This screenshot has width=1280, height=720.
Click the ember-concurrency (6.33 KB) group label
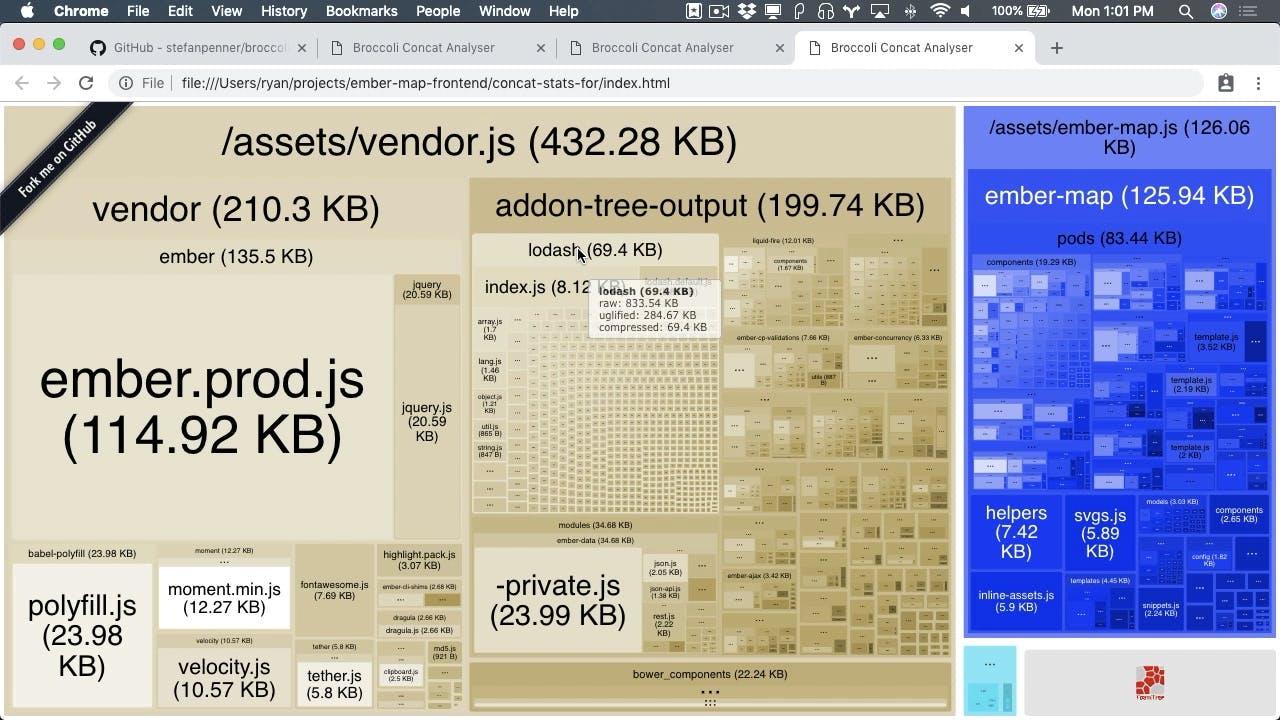[898, 338]
